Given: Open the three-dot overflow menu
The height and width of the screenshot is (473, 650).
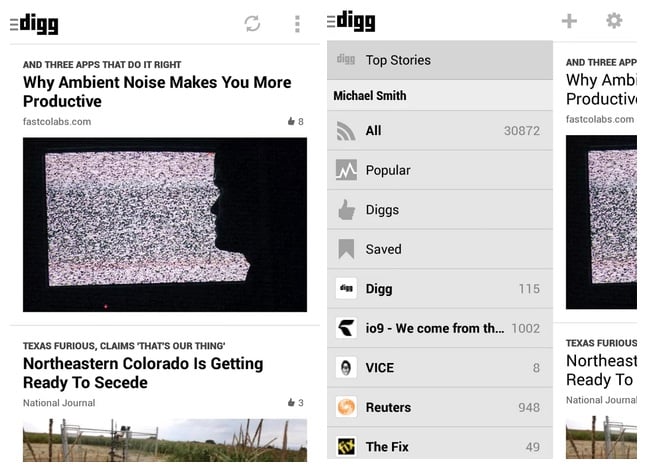Looking at the screenshot, I should (297, 24).
